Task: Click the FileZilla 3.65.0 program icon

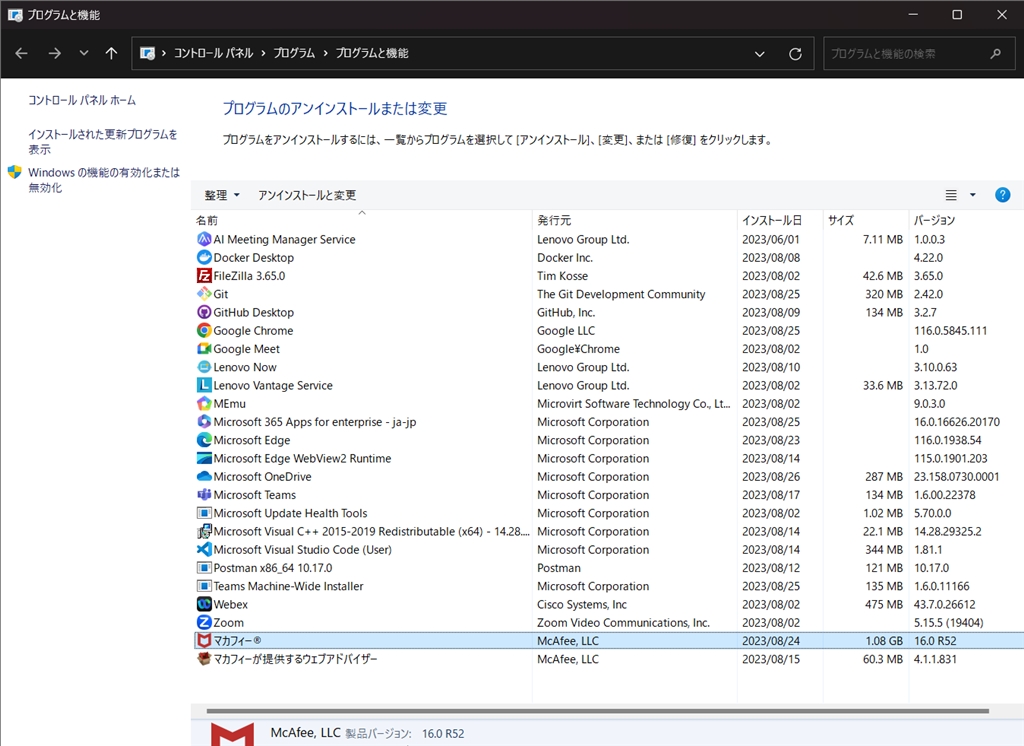Action: [x=204, y=276]
